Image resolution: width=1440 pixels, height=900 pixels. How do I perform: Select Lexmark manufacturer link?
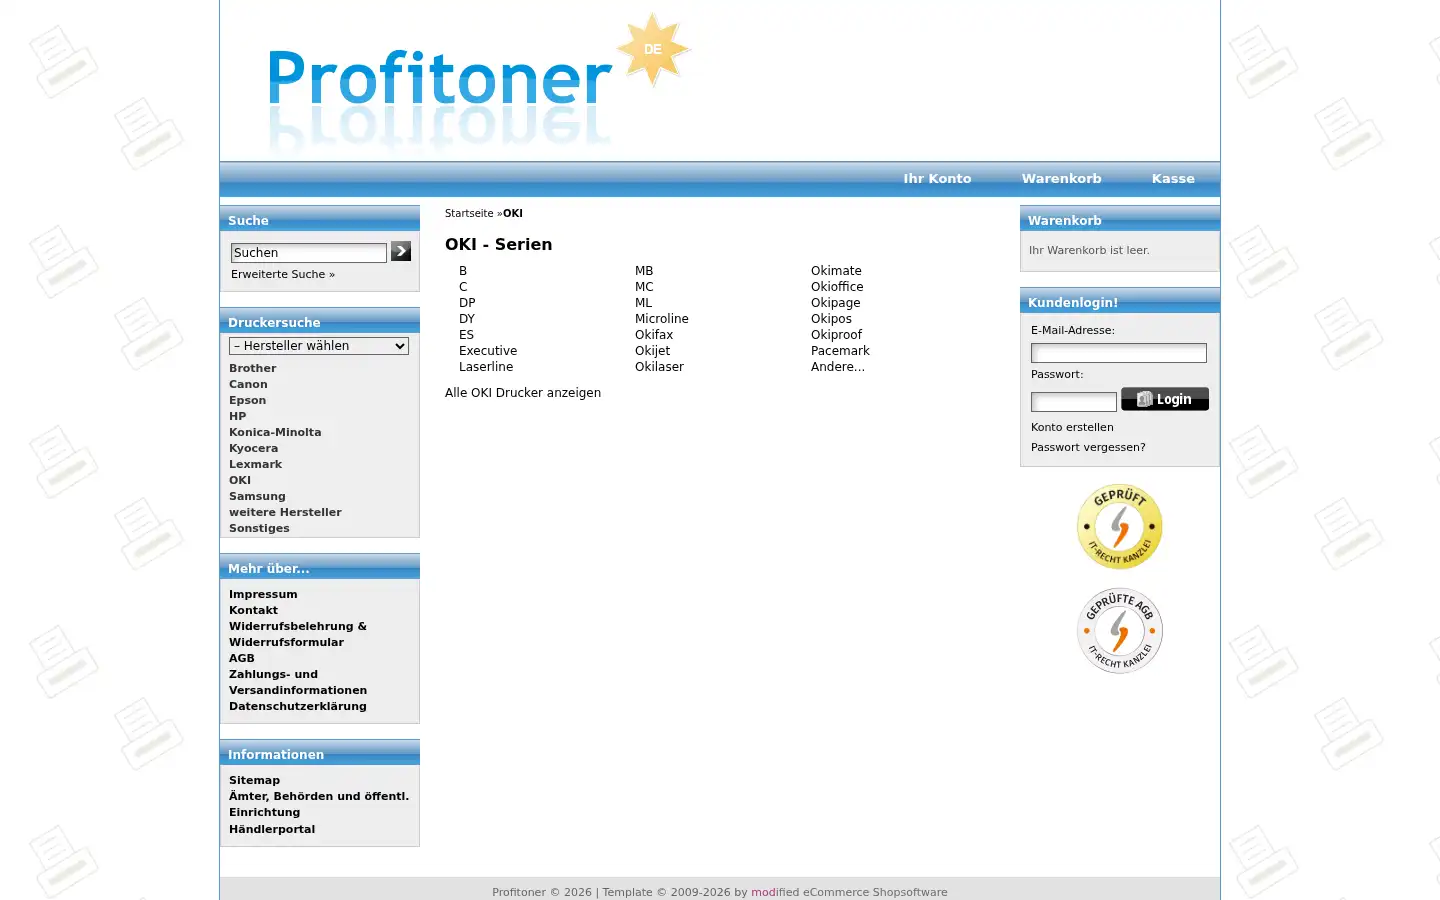click(255, 464)
